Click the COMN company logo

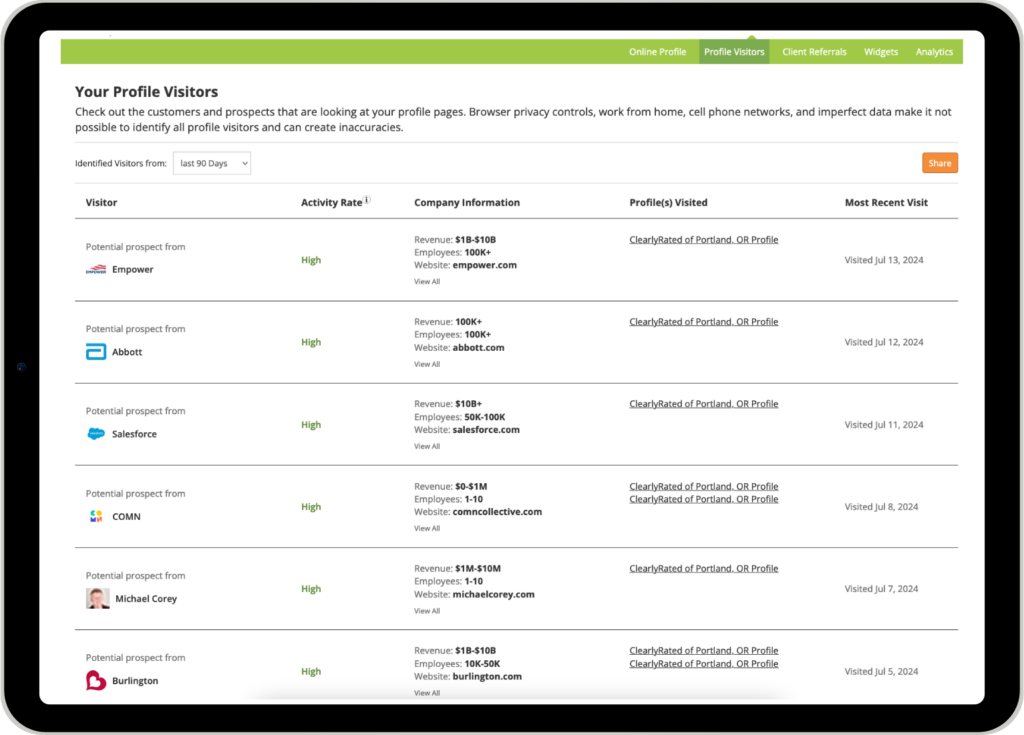point(96,516)
